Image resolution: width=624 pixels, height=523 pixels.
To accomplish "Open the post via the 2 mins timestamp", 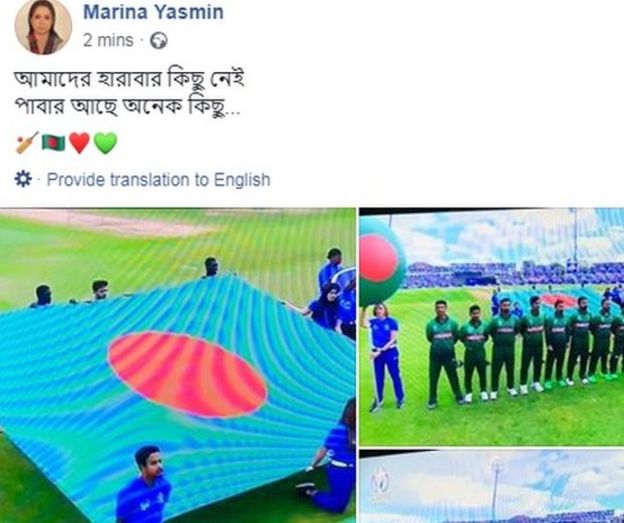I will (x=108, y=40).
